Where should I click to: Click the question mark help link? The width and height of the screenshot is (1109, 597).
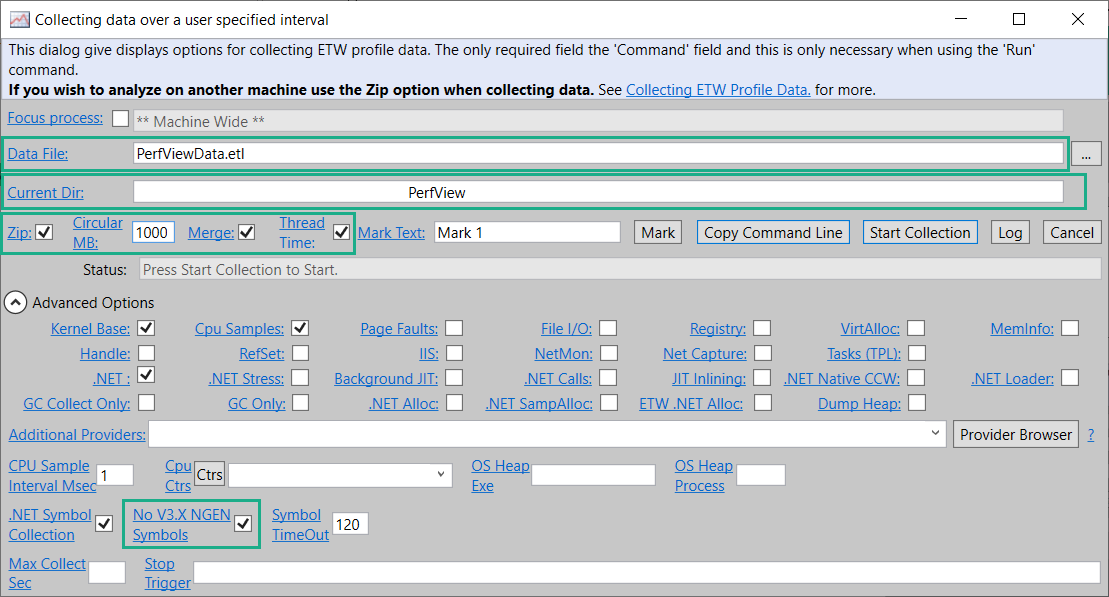(1090, 435)
